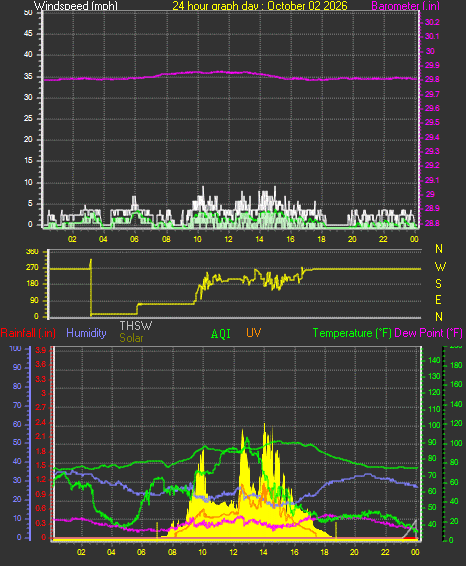Click the 110 mark on temperature axis
466x566 pixels.
click(434, 409)
